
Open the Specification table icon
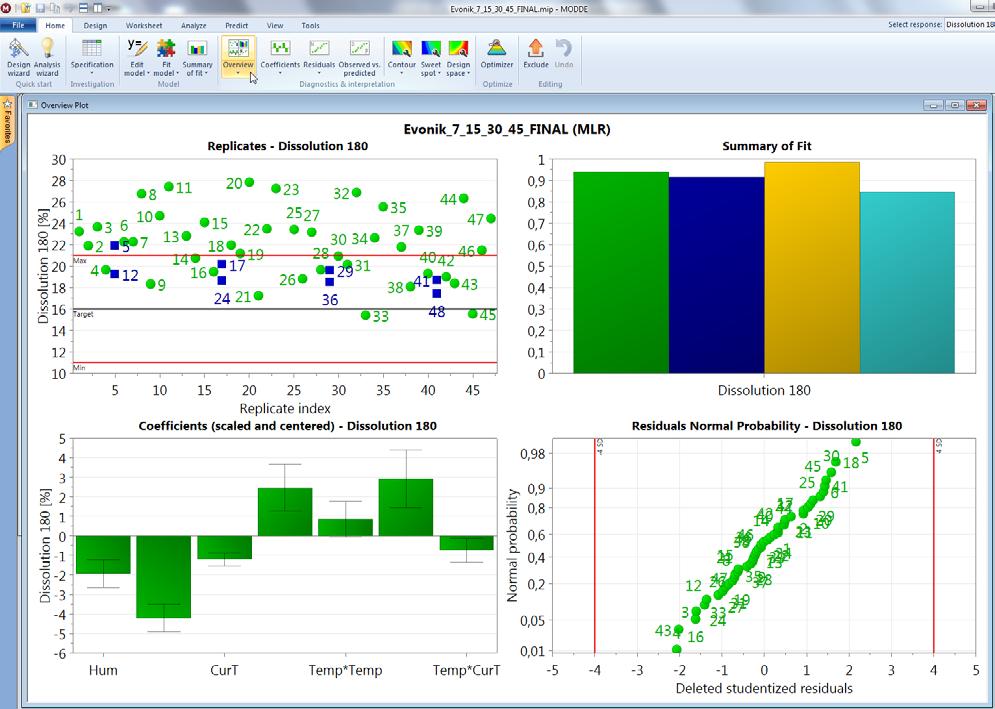[92, 48]
